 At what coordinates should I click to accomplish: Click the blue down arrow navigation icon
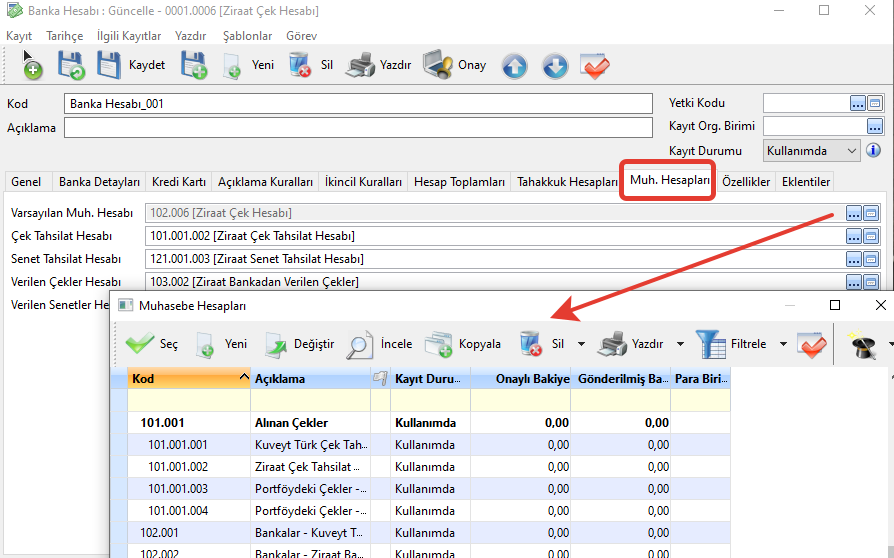[x=555, y=66]
